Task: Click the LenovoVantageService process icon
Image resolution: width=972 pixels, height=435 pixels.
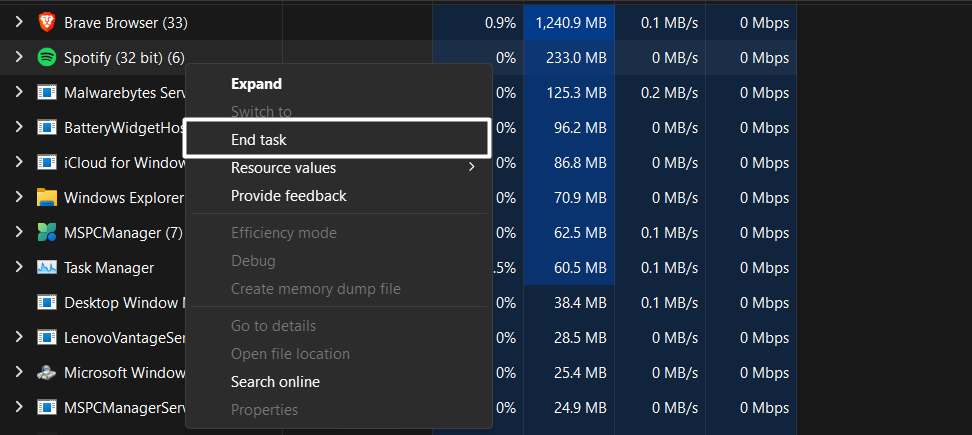Action: [46, 337]
